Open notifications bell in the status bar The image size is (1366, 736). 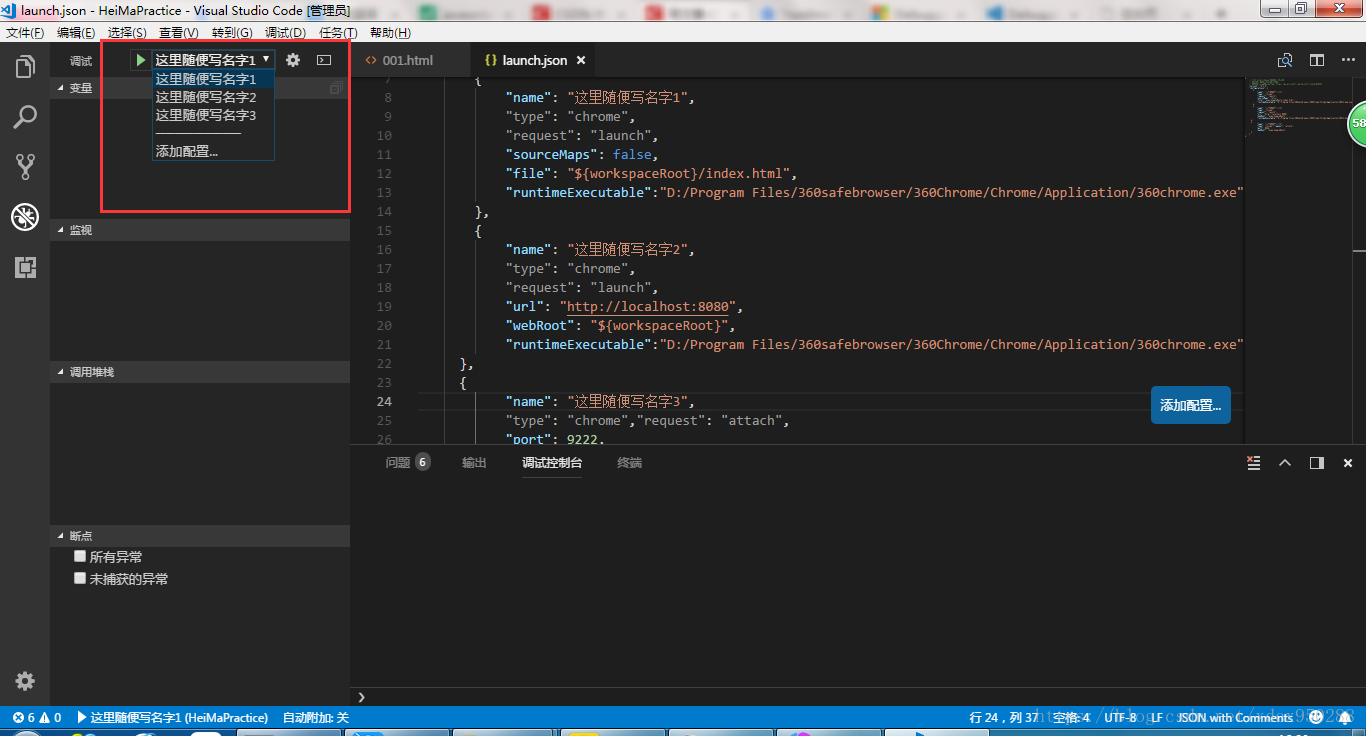[1345, 717]
